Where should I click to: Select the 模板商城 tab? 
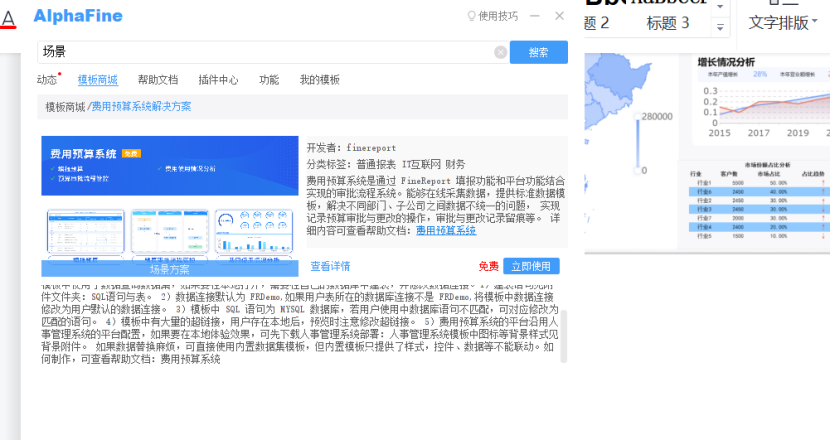point(97,80)
